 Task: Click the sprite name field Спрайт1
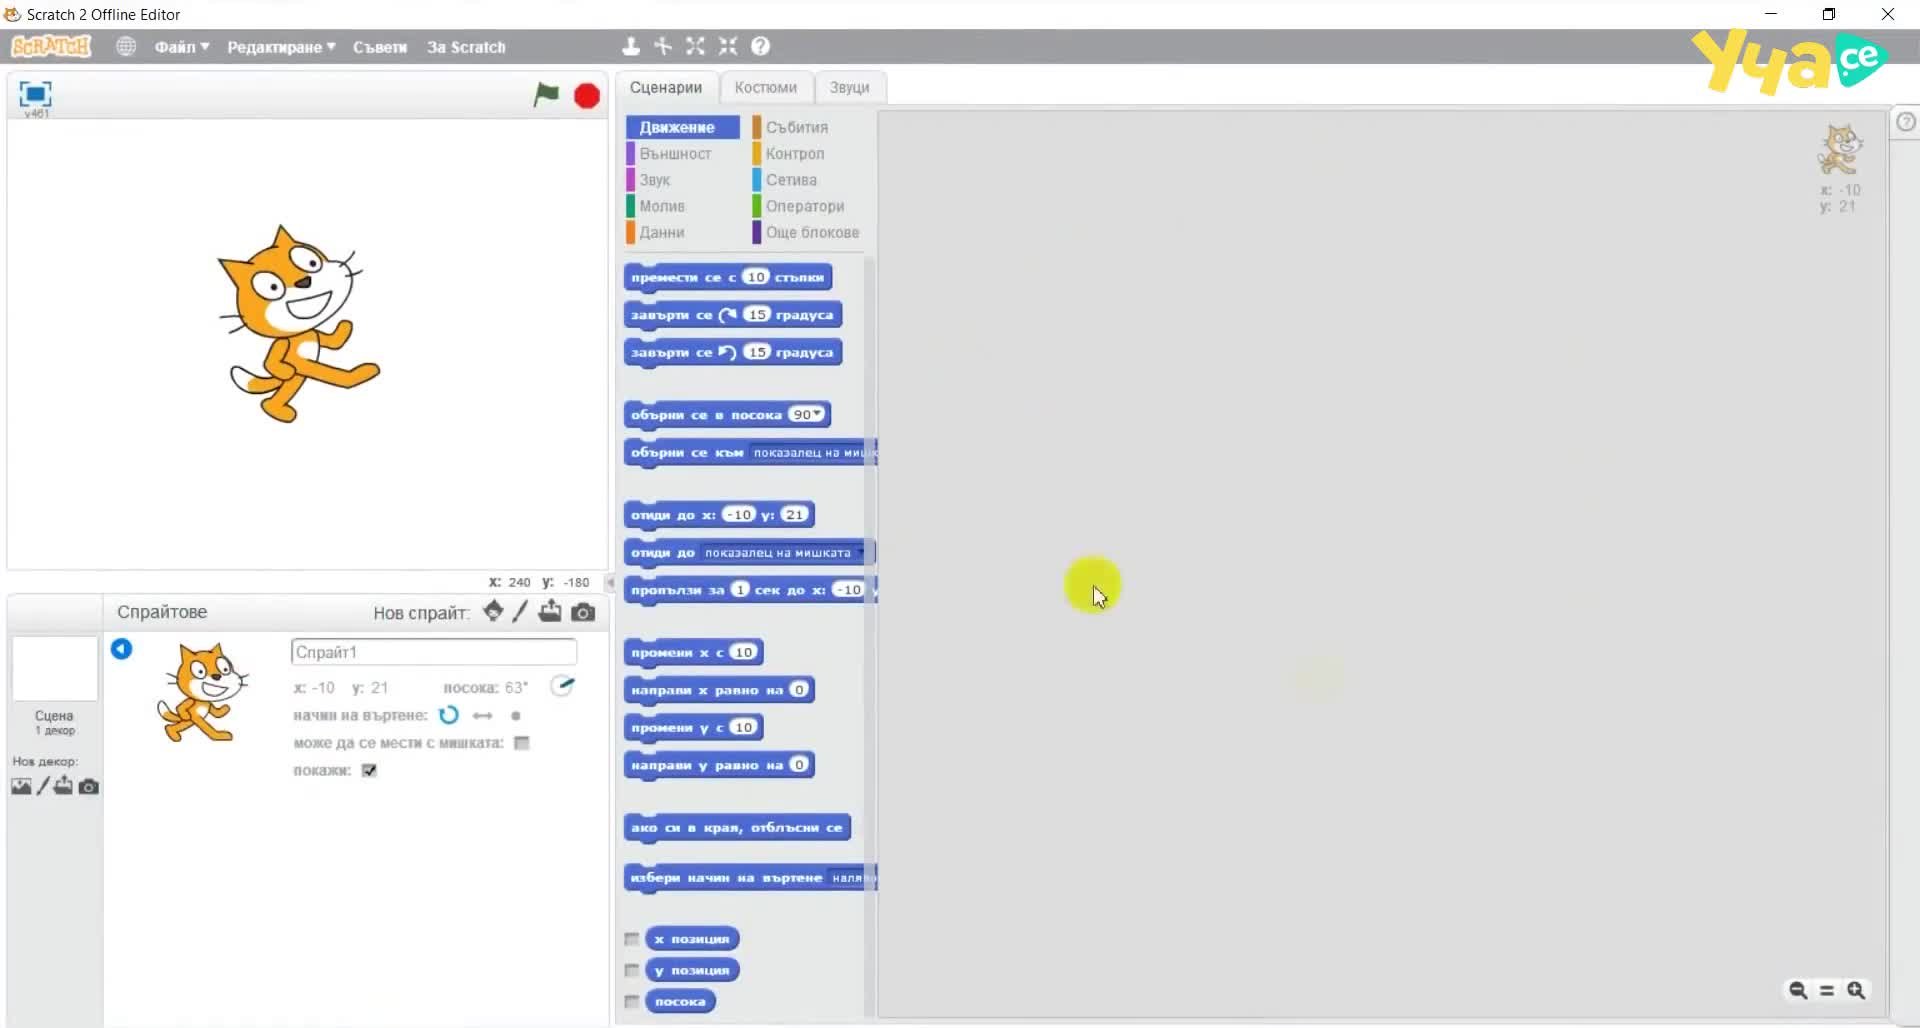pos(434,652)
